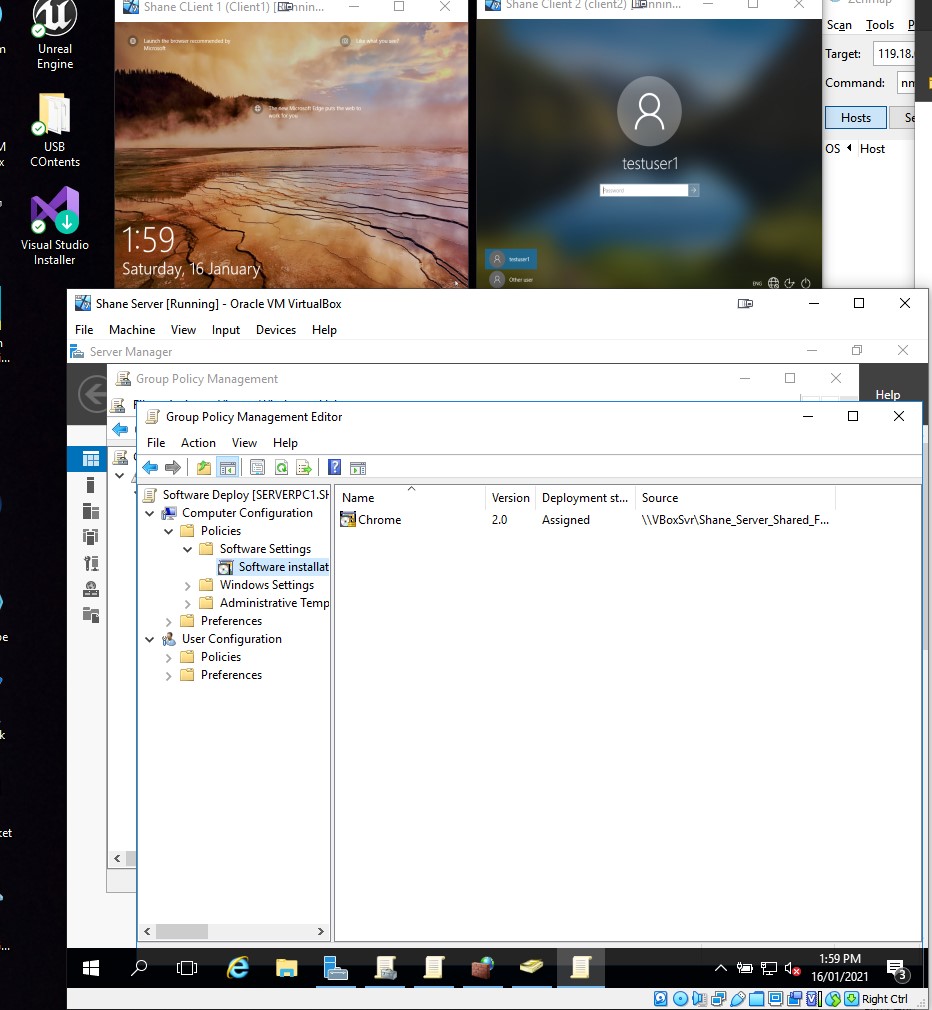Click the Target field in Zenmap
The image size is (932, 1010).
click(894, 53)
